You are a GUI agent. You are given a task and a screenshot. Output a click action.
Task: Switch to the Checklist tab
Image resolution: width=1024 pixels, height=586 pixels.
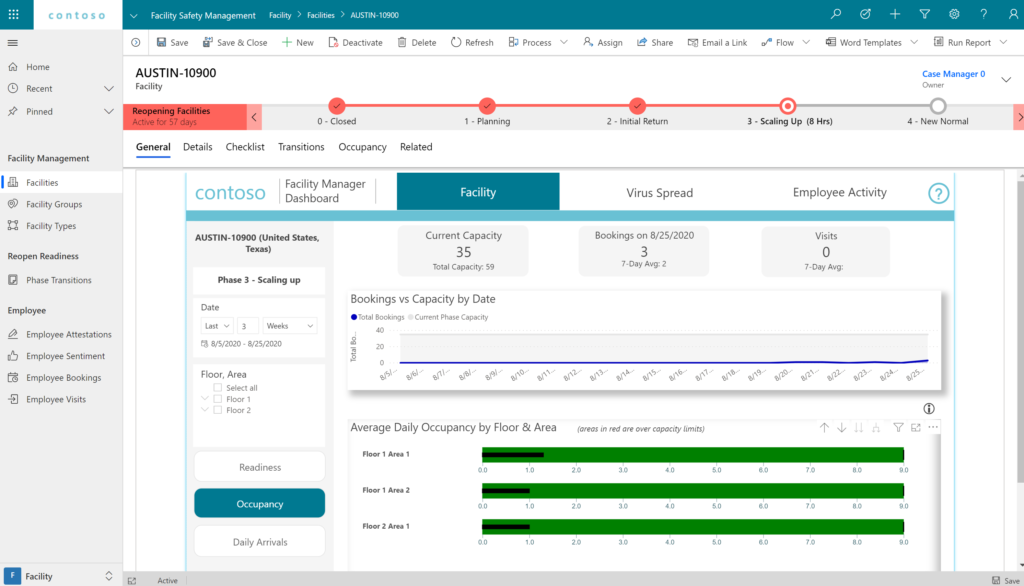245,146
